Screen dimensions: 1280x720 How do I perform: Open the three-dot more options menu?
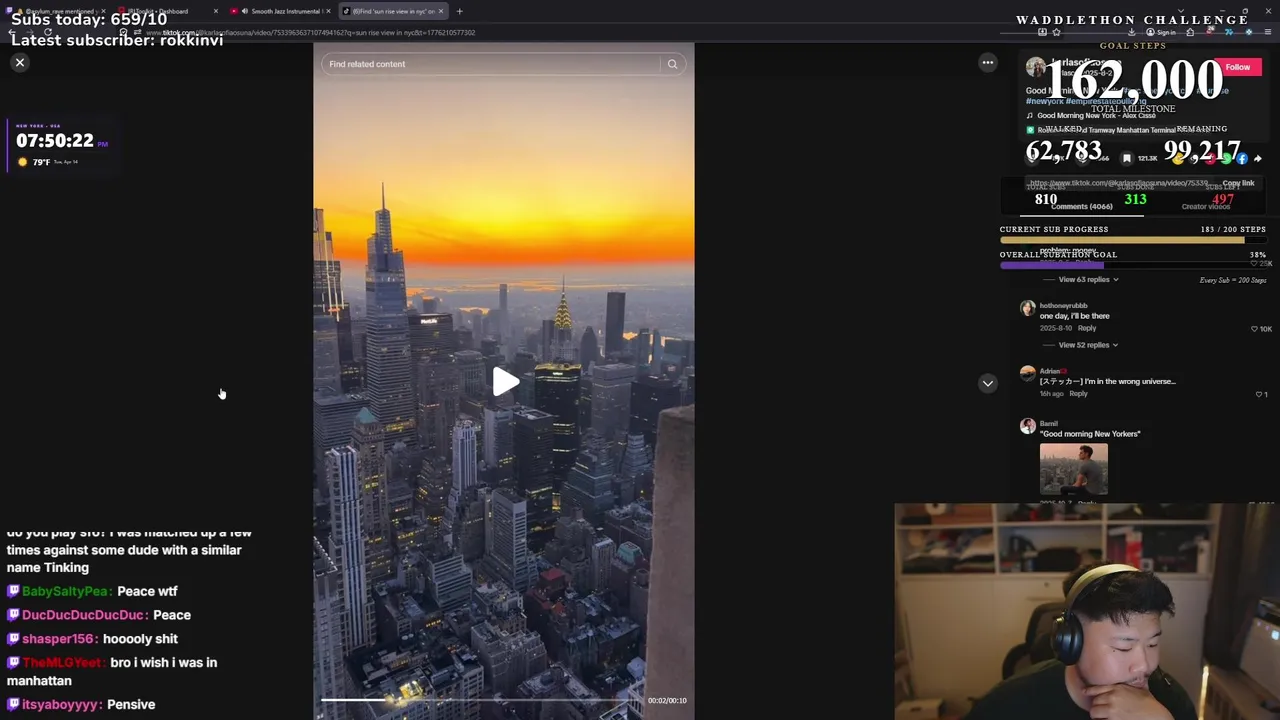(x=987, y=62)
